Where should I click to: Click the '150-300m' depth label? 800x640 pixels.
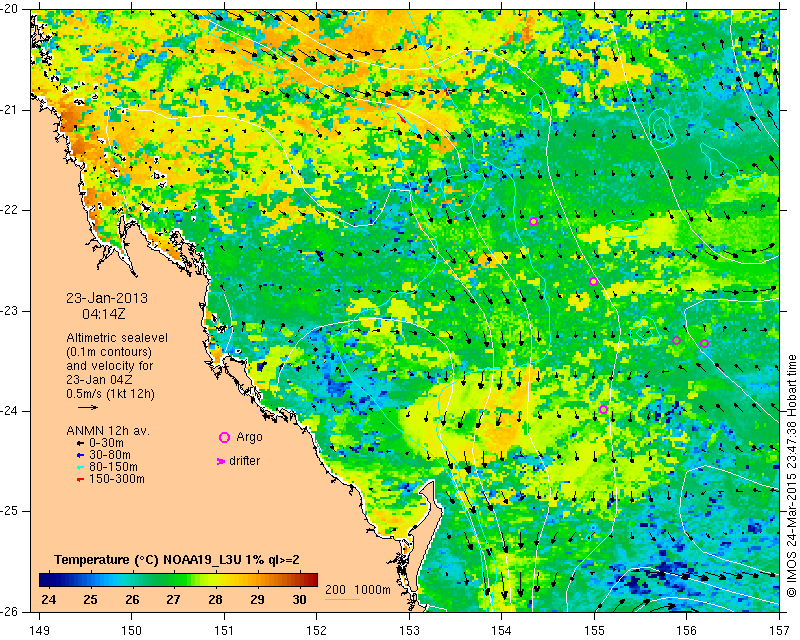tap(116, 479)
